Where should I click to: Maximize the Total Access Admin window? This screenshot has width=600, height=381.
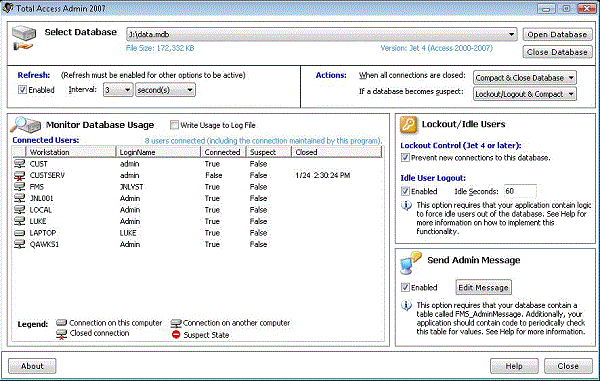point(566,8)
